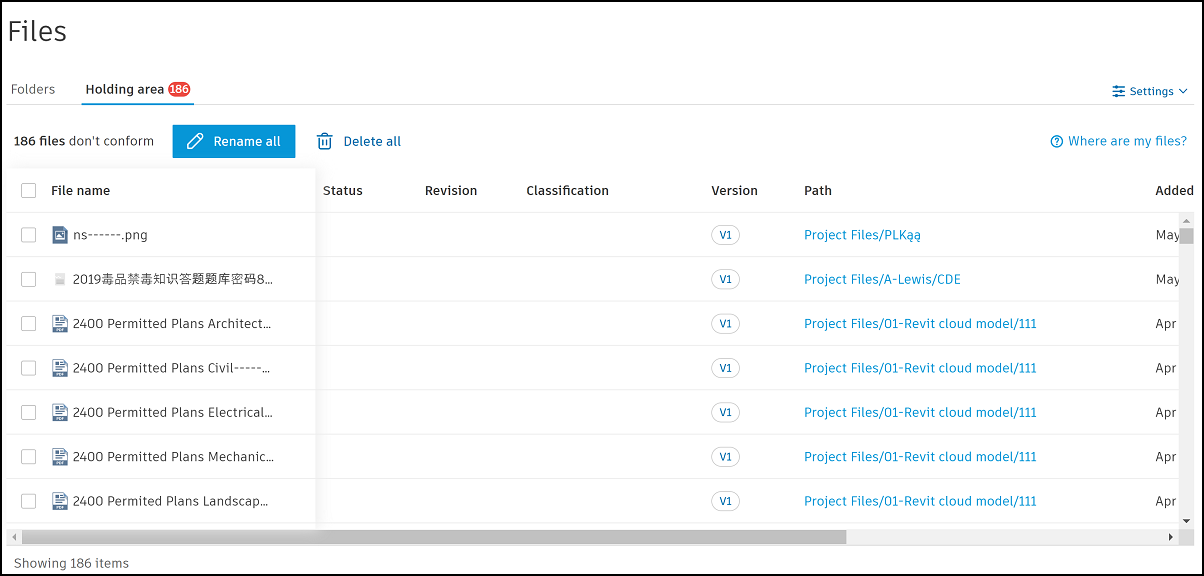
Task: Open the Project Files/A-Lewis/CDE path link
Action: [882, 280]
